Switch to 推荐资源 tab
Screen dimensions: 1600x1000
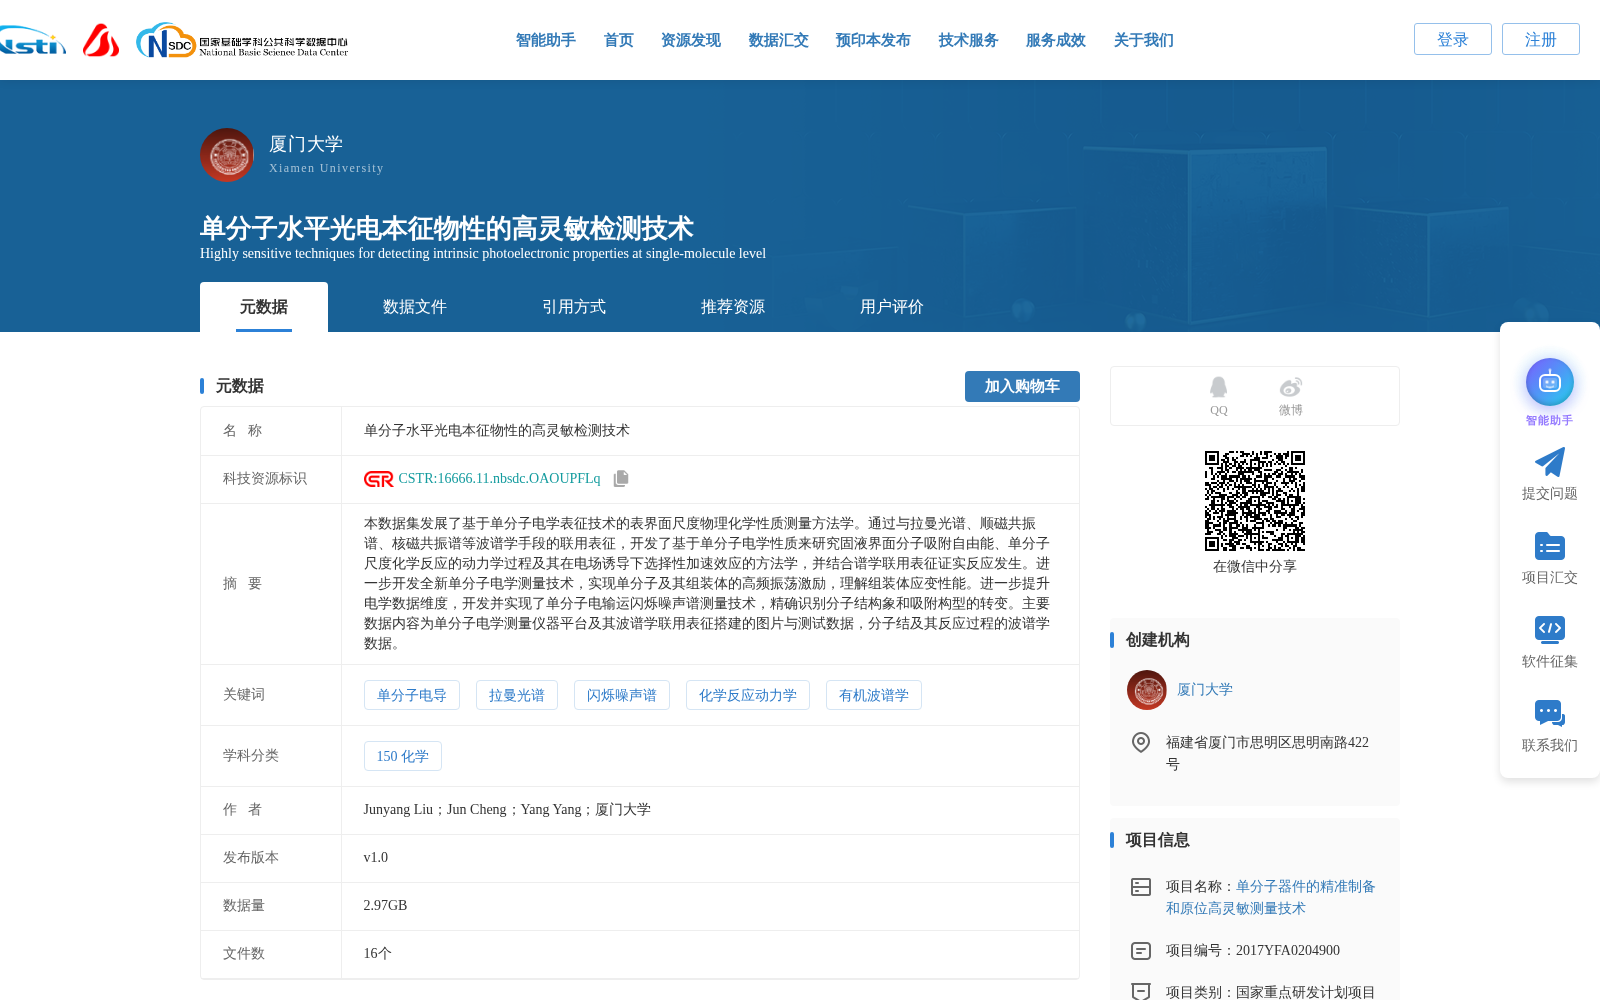[733, 307]
